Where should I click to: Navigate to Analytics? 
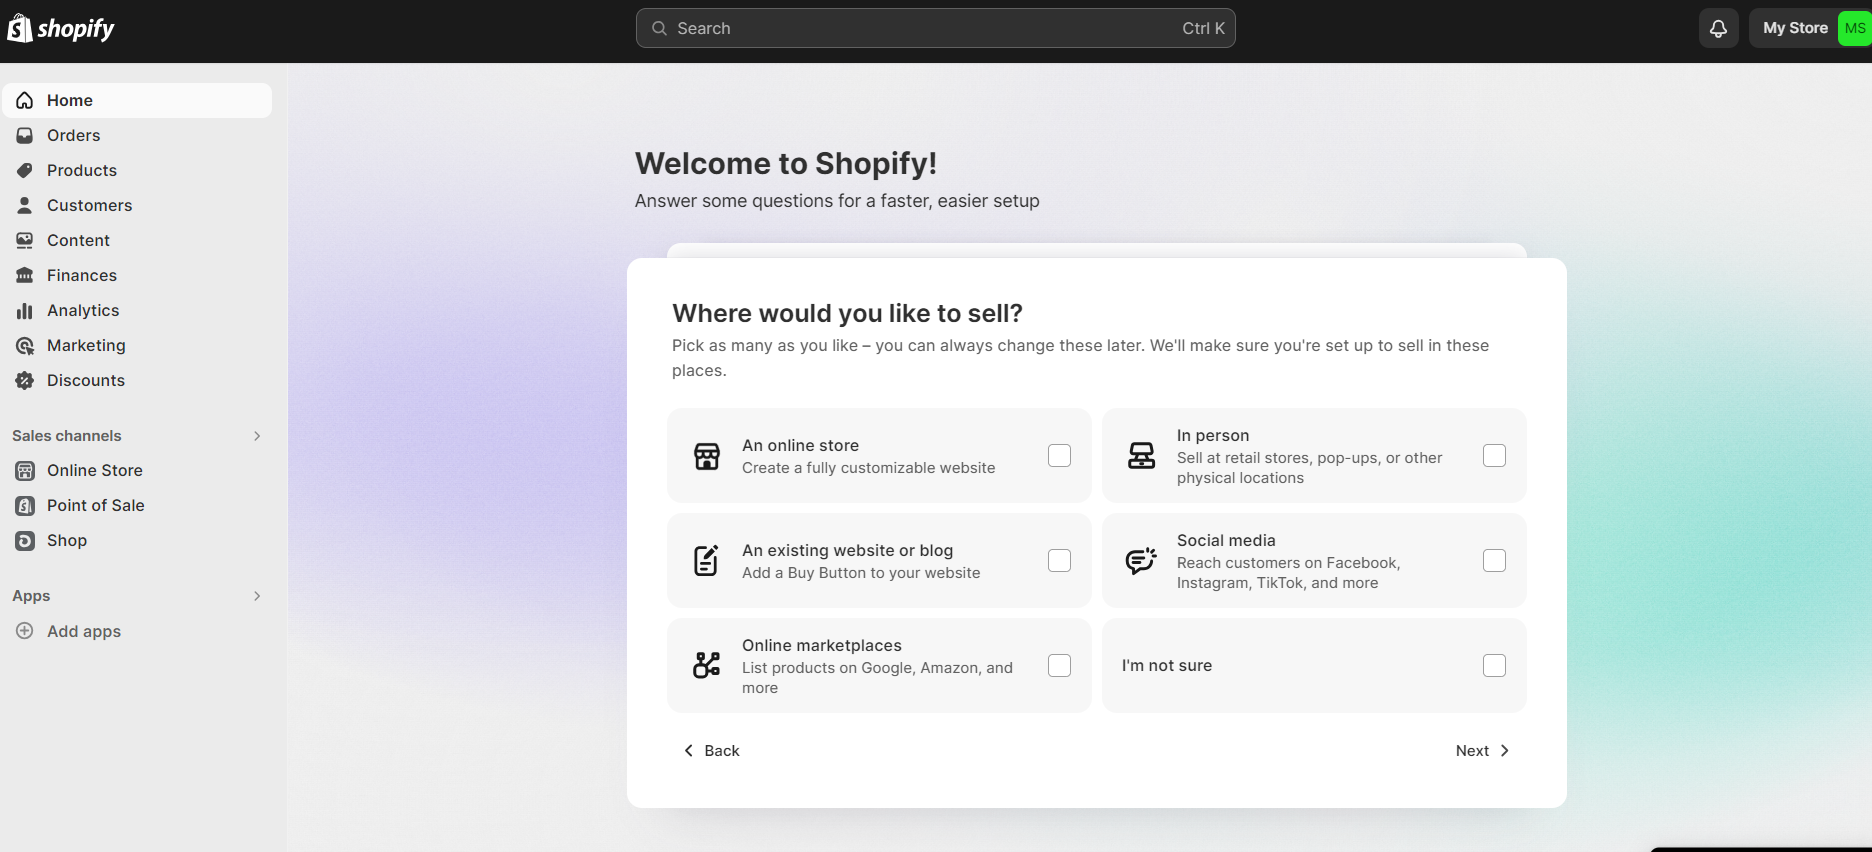point(137,311)
